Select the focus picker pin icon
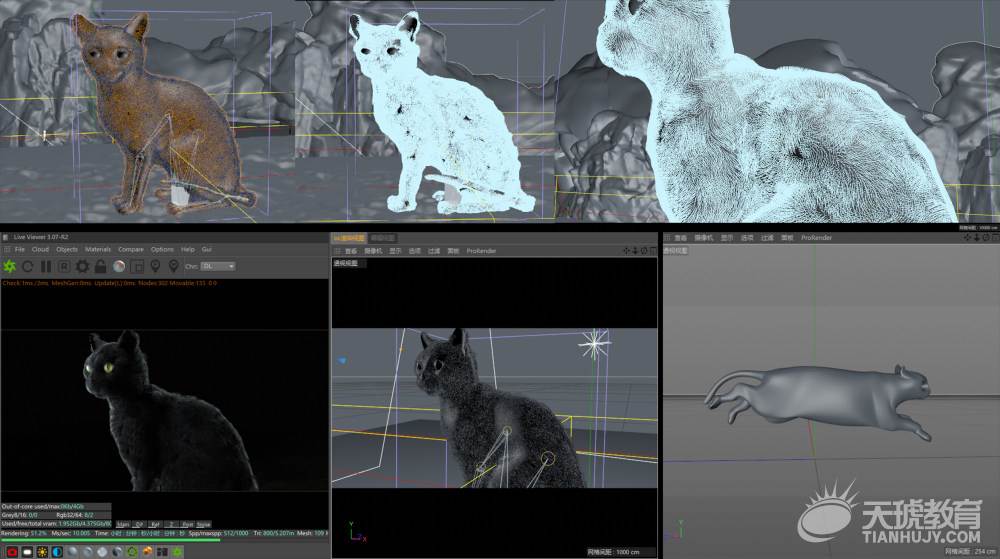Image resolution: width=1000 pixels, height=559 pixels. (155, 266)
